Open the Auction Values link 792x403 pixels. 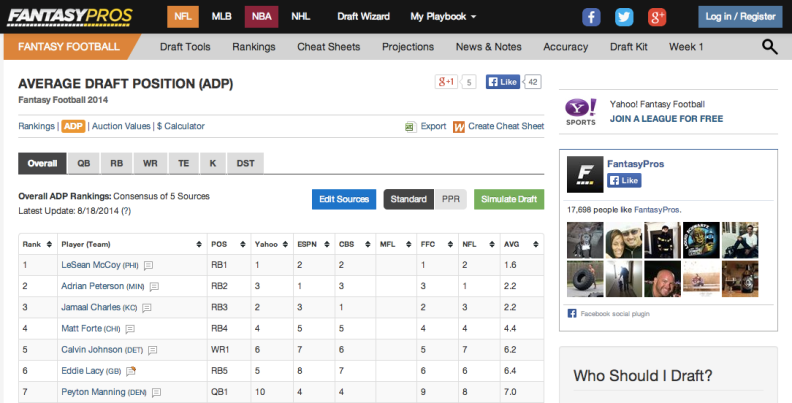pos(121,126)
